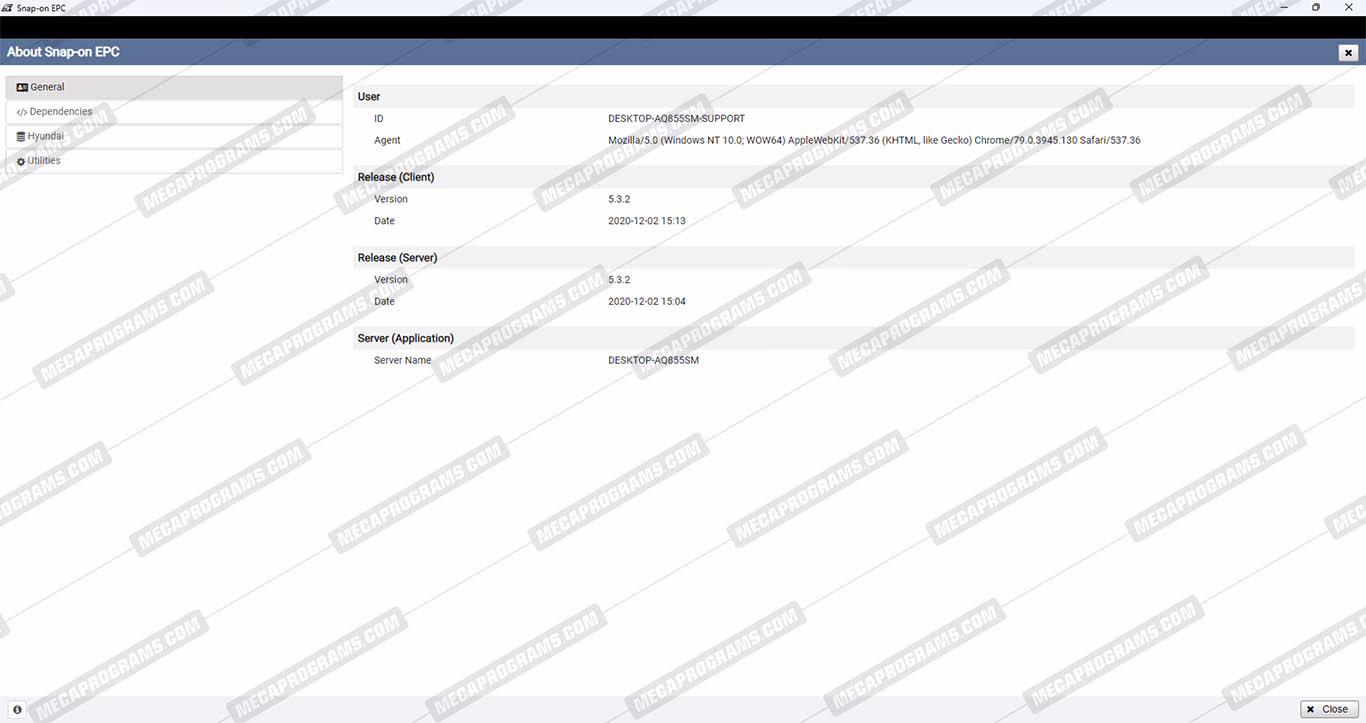Select the Hyundai tab

click(x=174, y=136)
